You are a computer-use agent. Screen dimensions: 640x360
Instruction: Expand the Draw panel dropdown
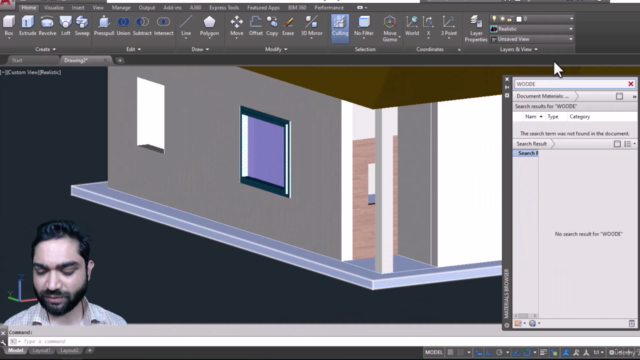point(200,49)
